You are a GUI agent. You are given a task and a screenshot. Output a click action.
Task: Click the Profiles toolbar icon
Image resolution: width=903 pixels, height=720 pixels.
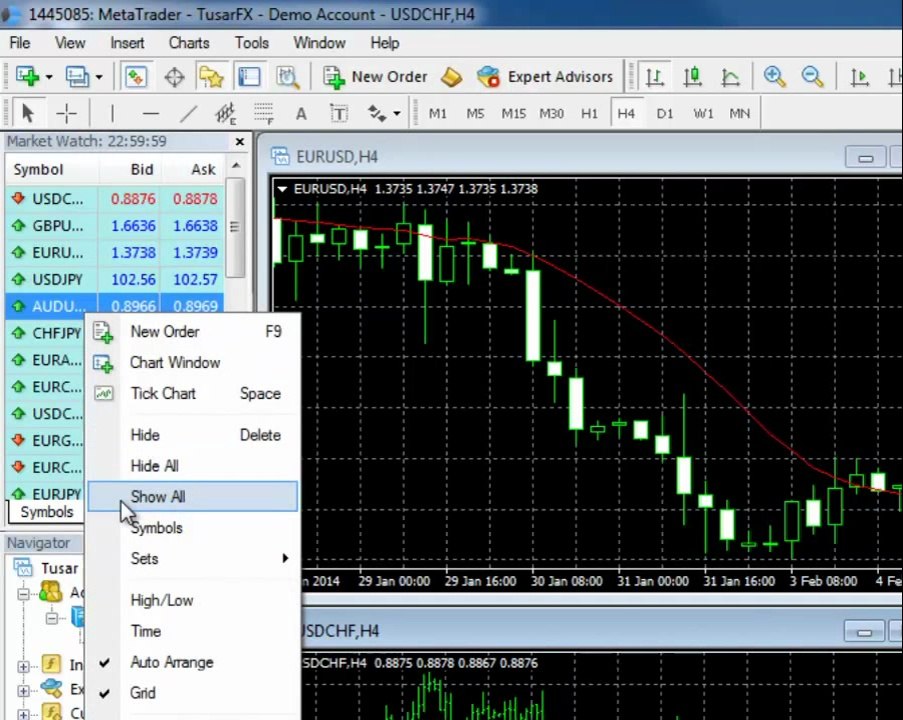pyautogui.click(x=77, y=77)
